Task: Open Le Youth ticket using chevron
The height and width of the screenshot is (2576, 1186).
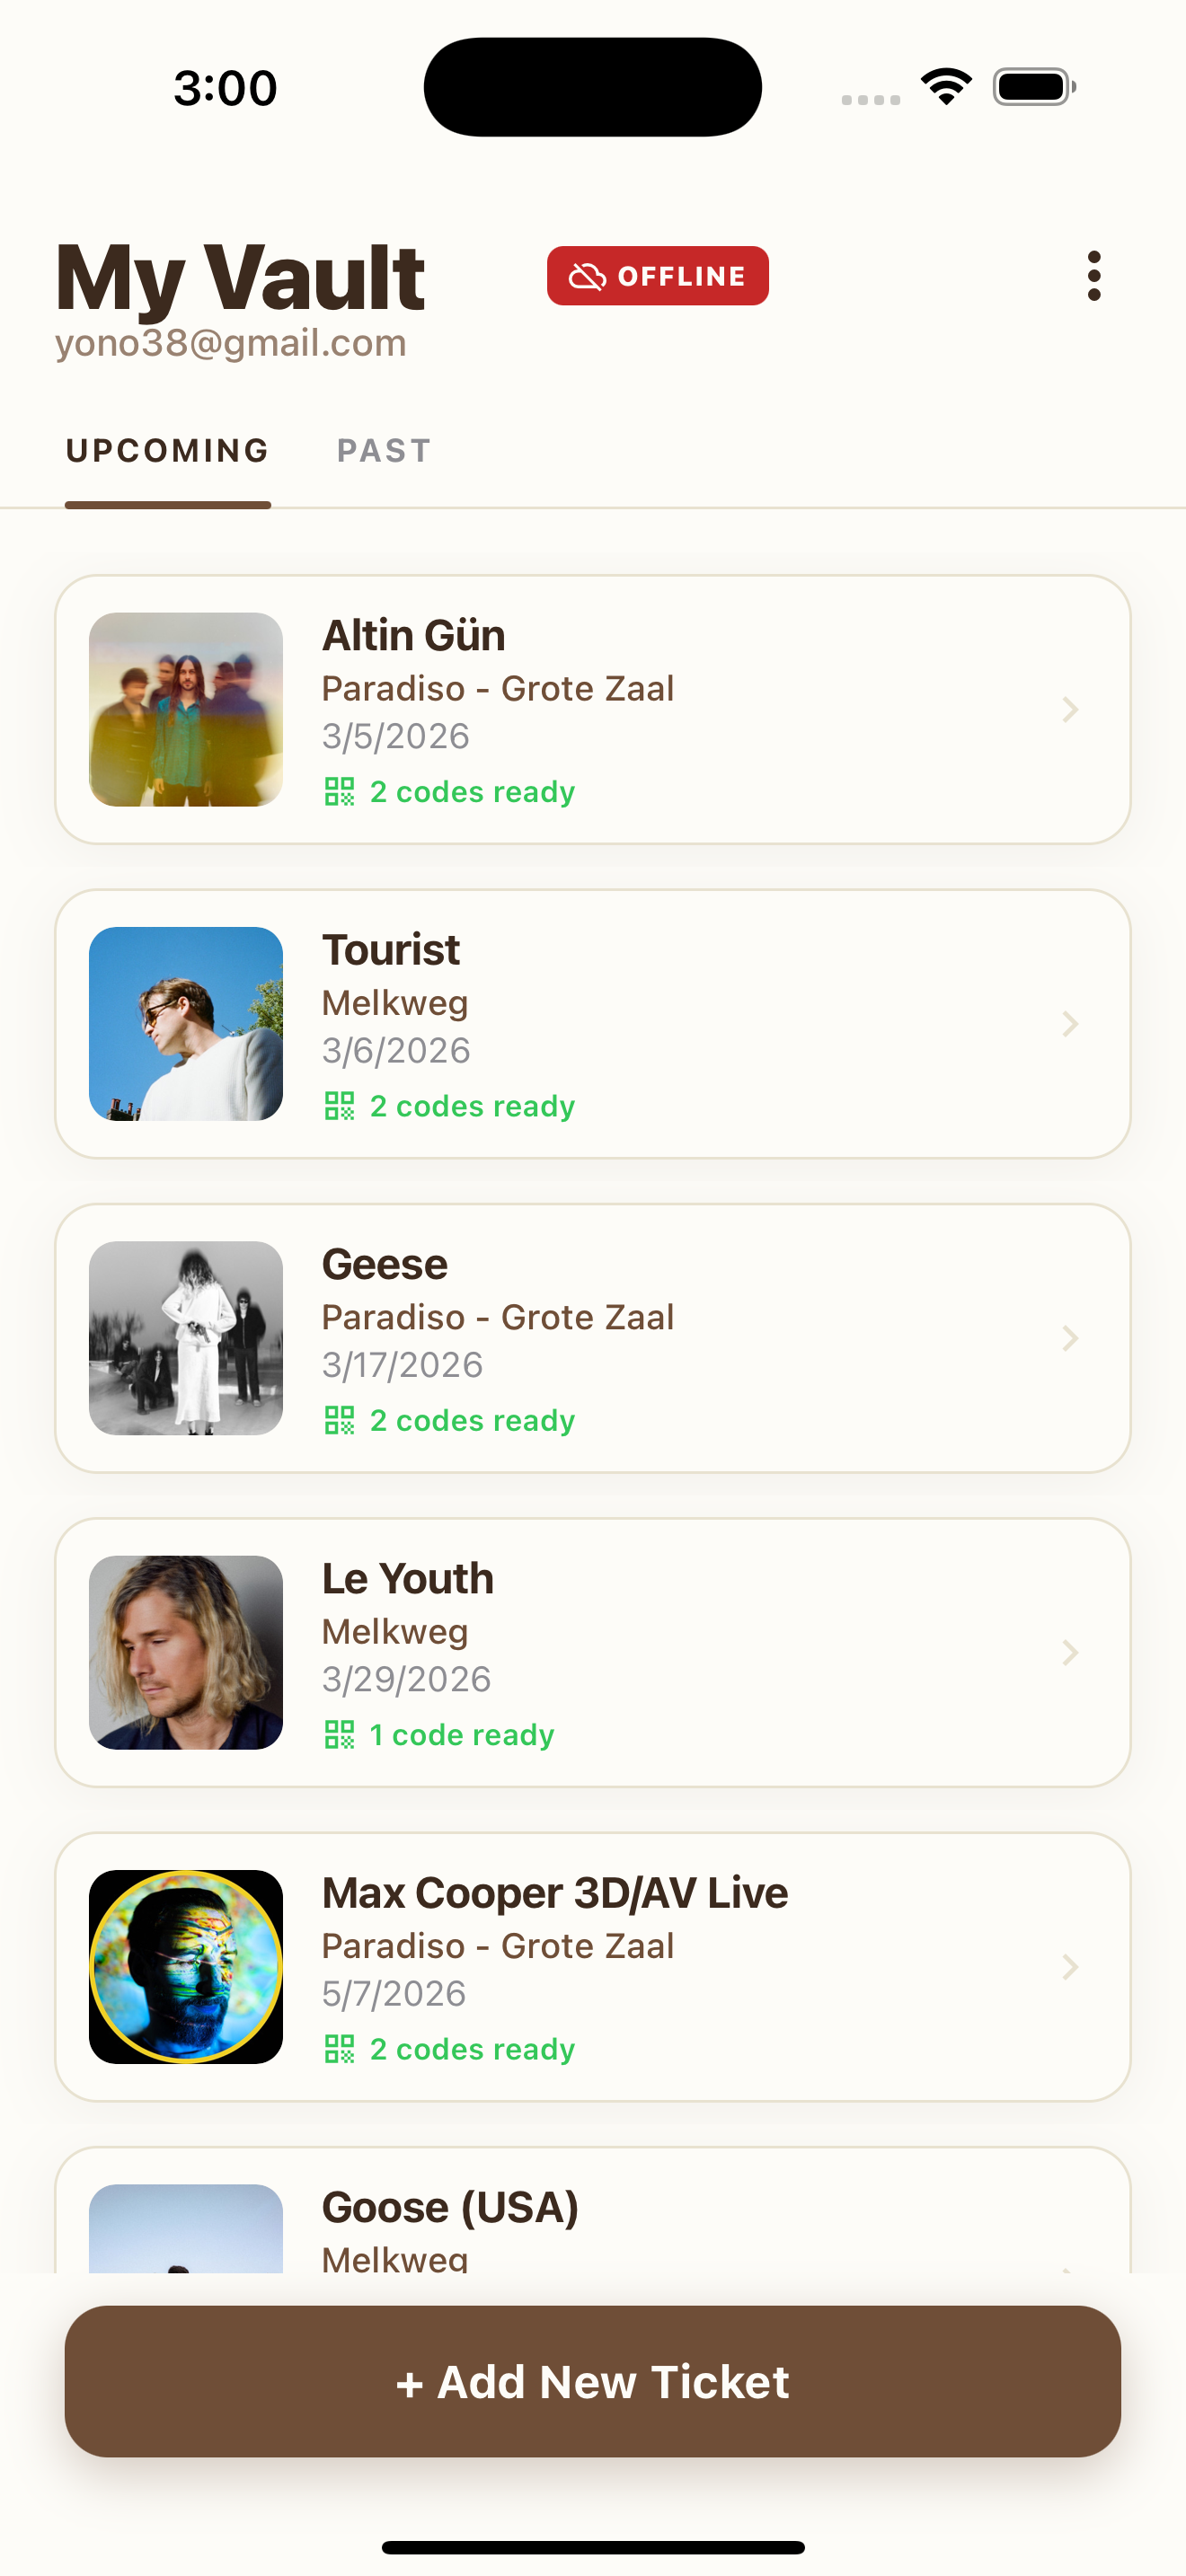Action: (x=1070, y=1652)
